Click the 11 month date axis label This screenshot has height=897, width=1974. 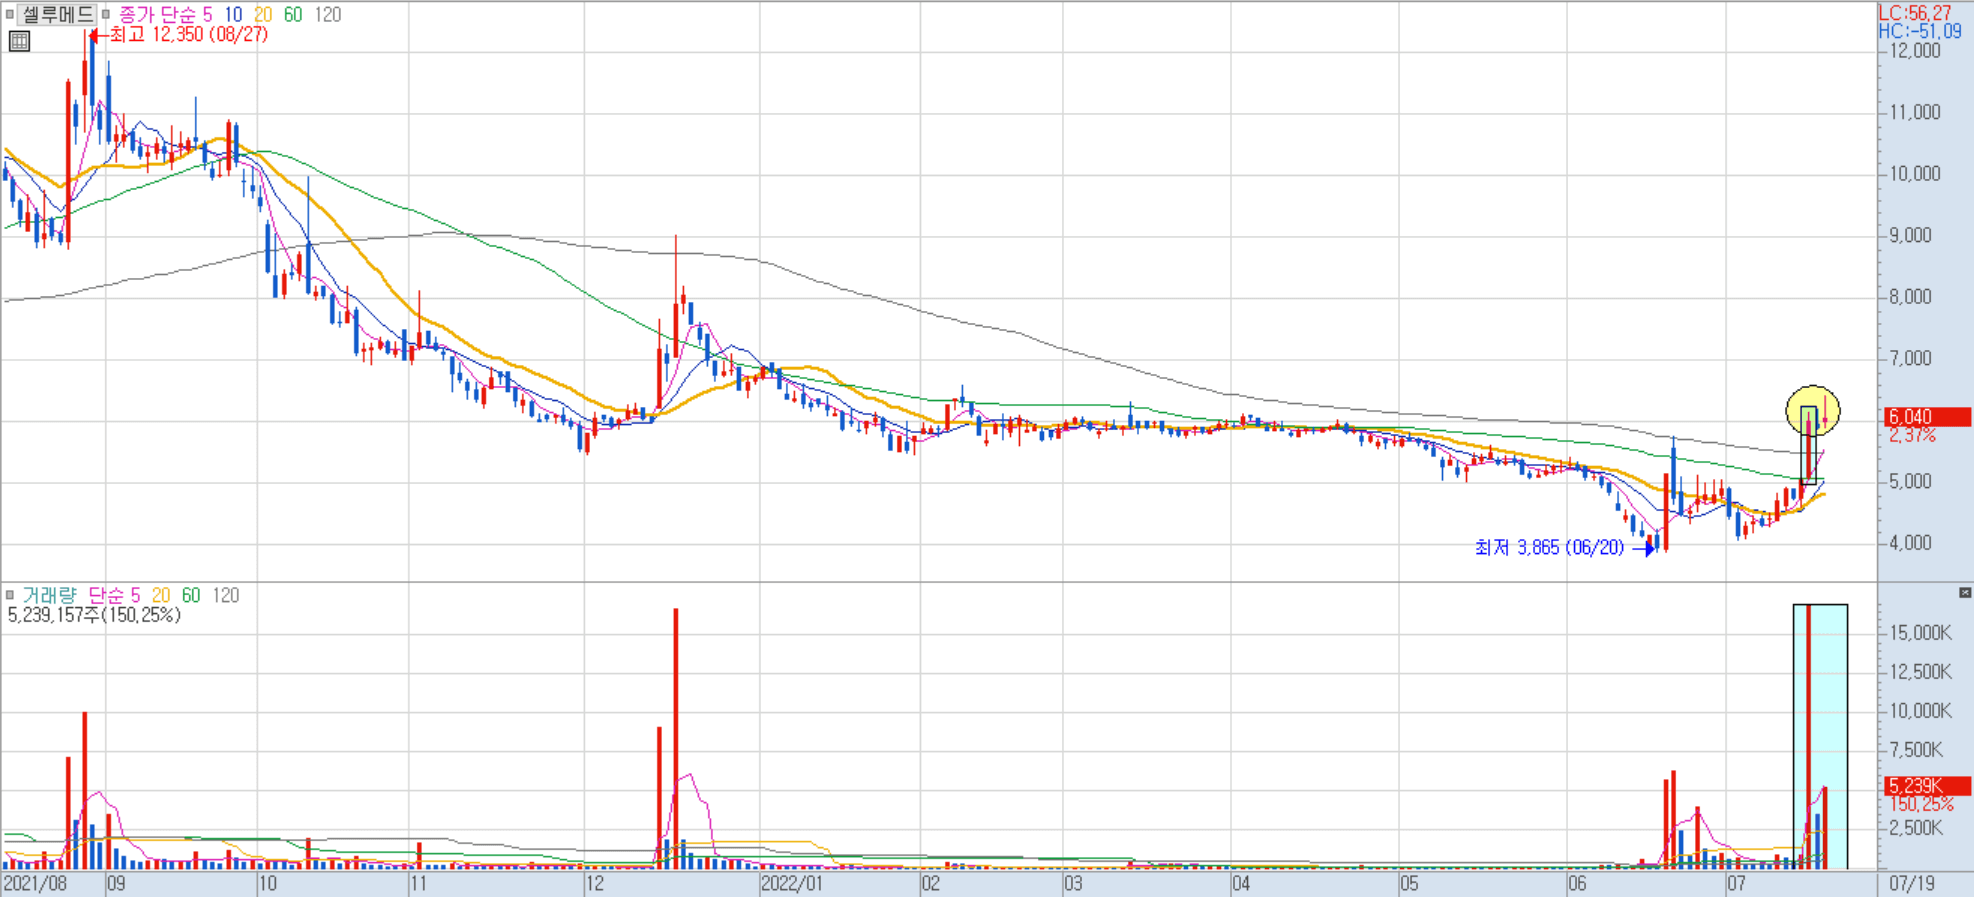point(419,884)
